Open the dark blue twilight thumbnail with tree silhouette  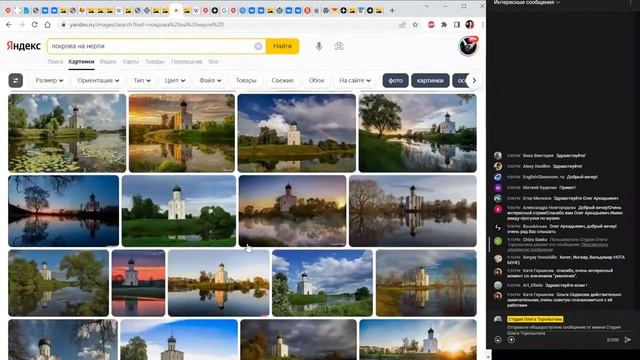tap(63, 211)
